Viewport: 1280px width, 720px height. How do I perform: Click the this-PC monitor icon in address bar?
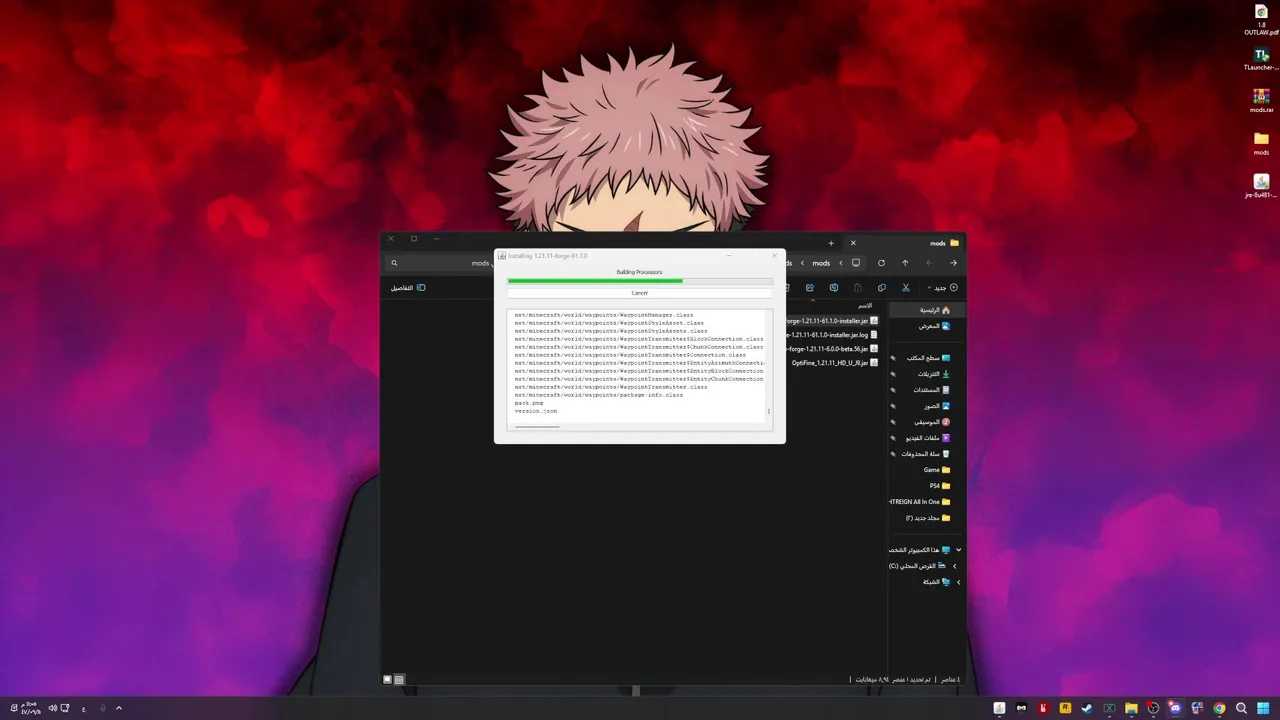pos(856,263)
